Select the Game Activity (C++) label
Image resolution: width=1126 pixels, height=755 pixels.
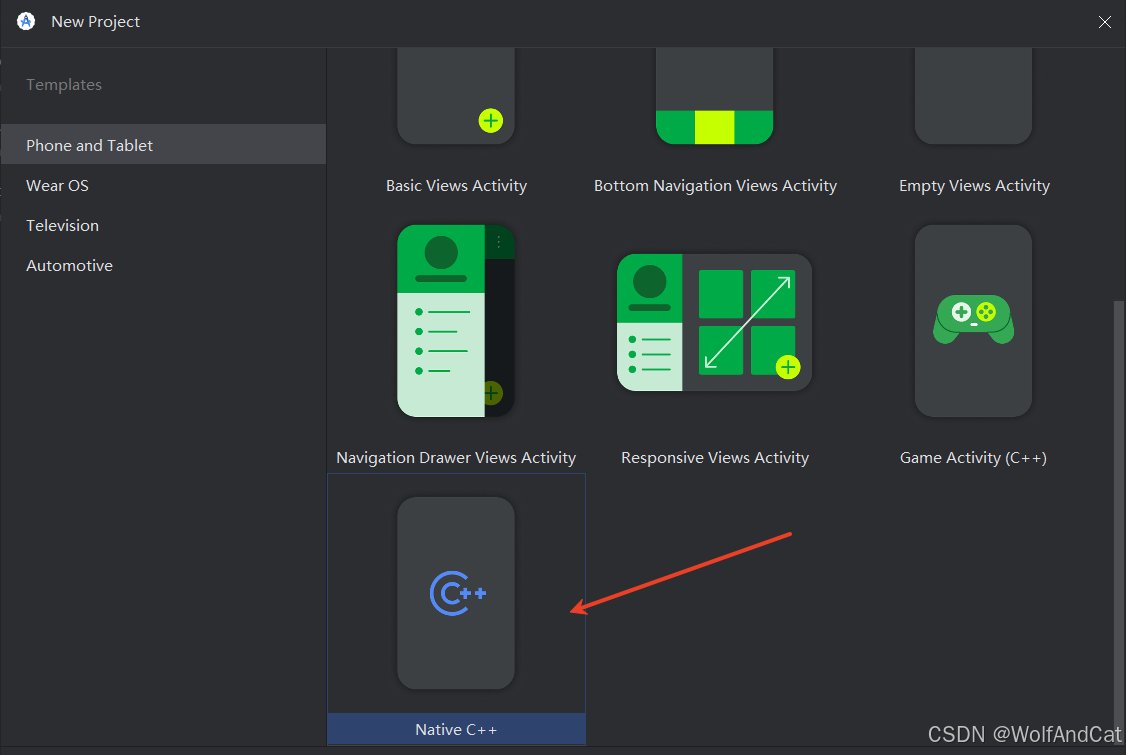[973, 458]
